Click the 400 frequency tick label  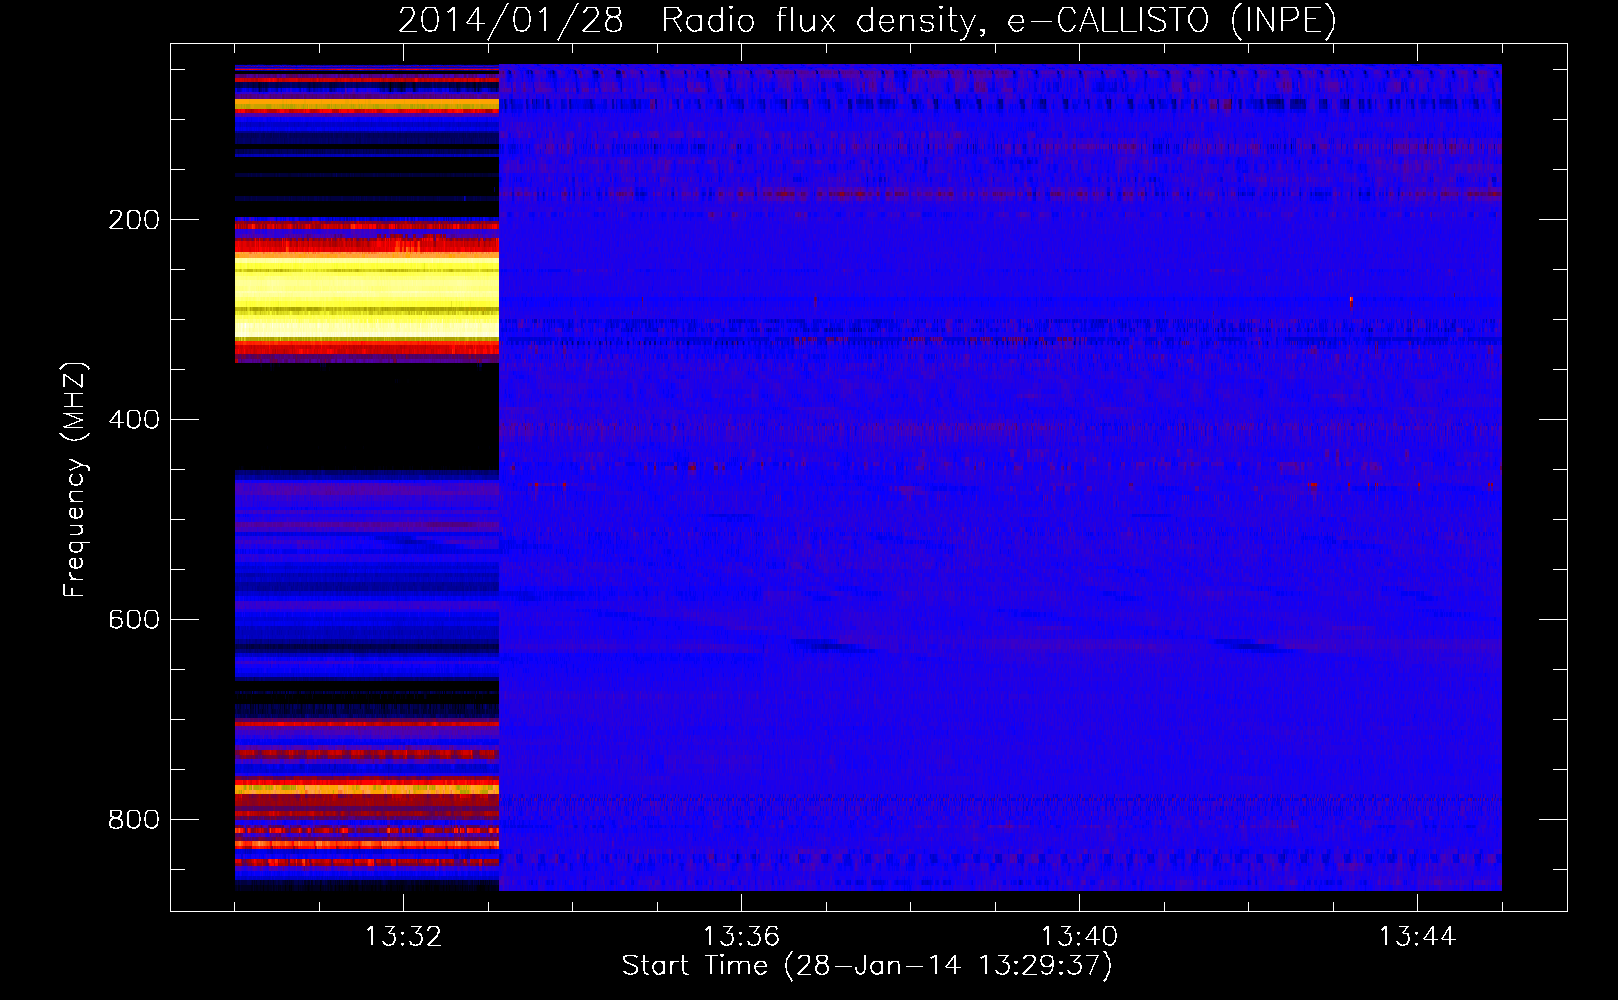click(x=134, y=420)
